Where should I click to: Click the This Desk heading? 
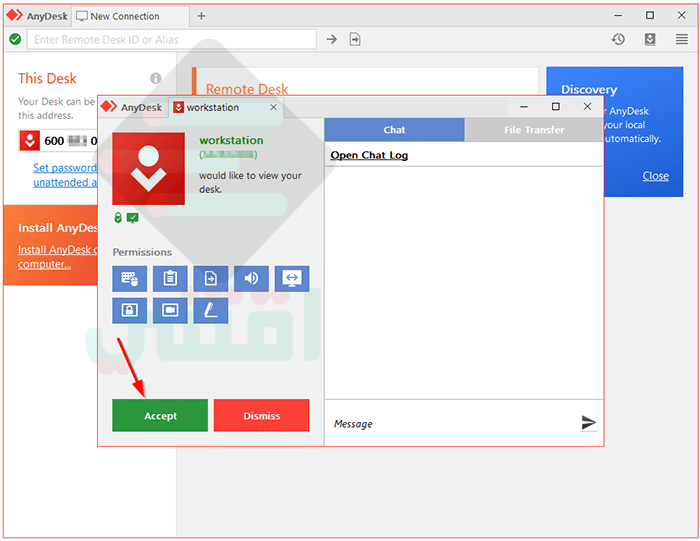tap(47, 79)
